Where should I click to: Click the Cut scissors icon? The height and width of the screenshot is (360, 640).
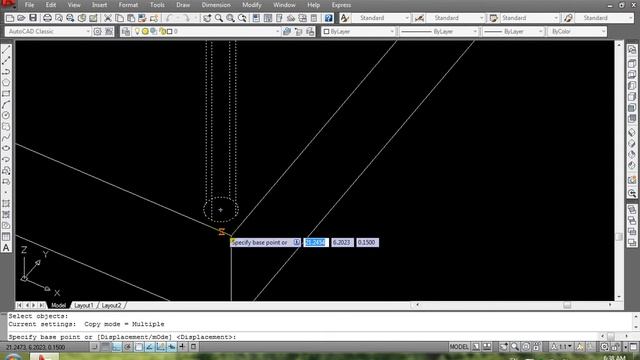click(108, 18)
